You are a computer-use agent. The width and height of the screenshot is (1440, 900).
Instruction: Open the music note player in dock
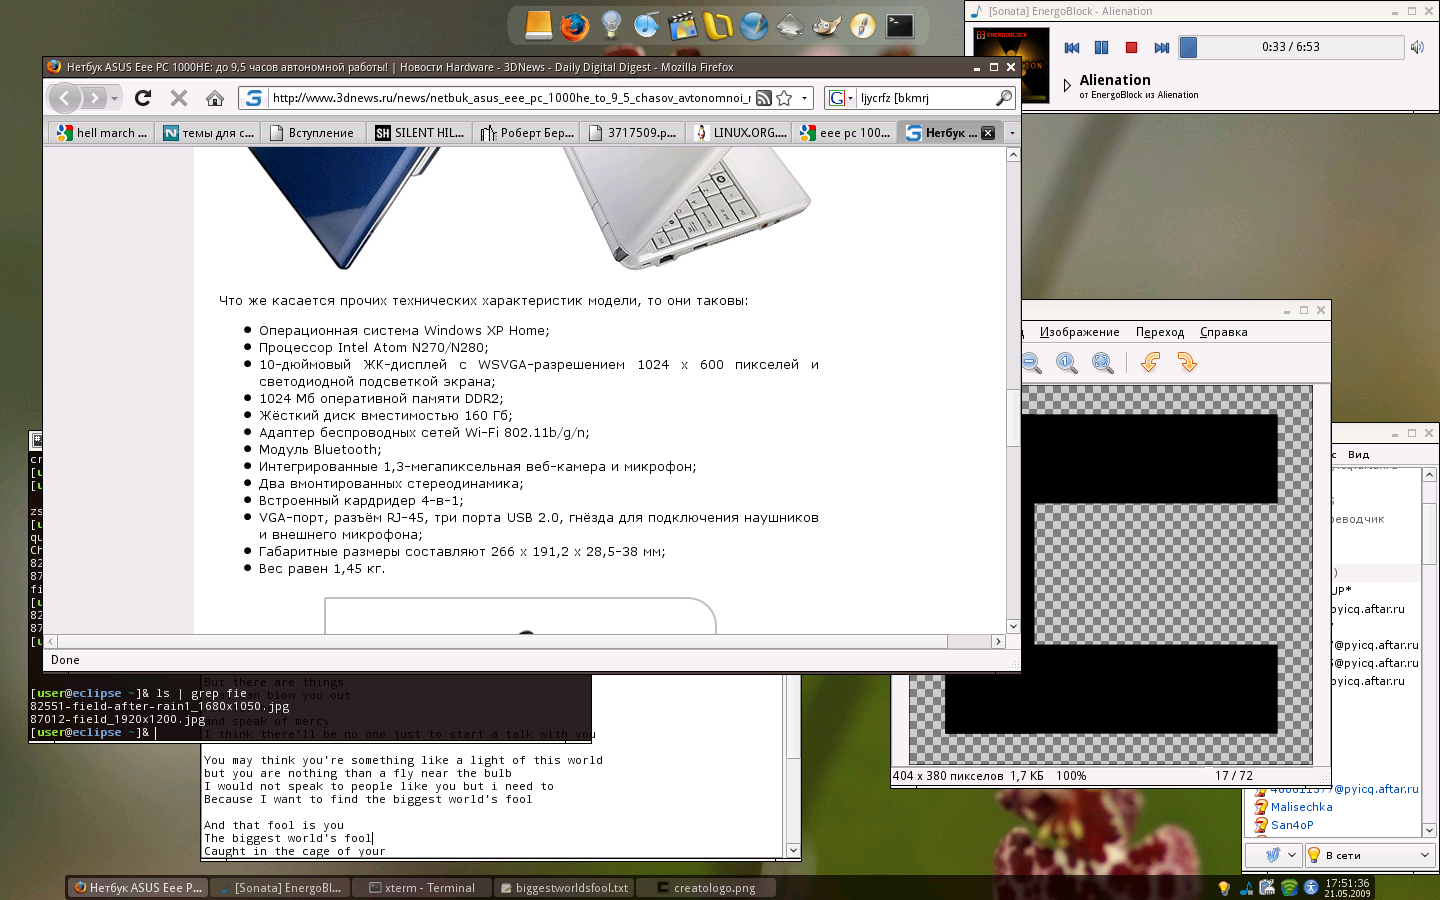point(647,26)
